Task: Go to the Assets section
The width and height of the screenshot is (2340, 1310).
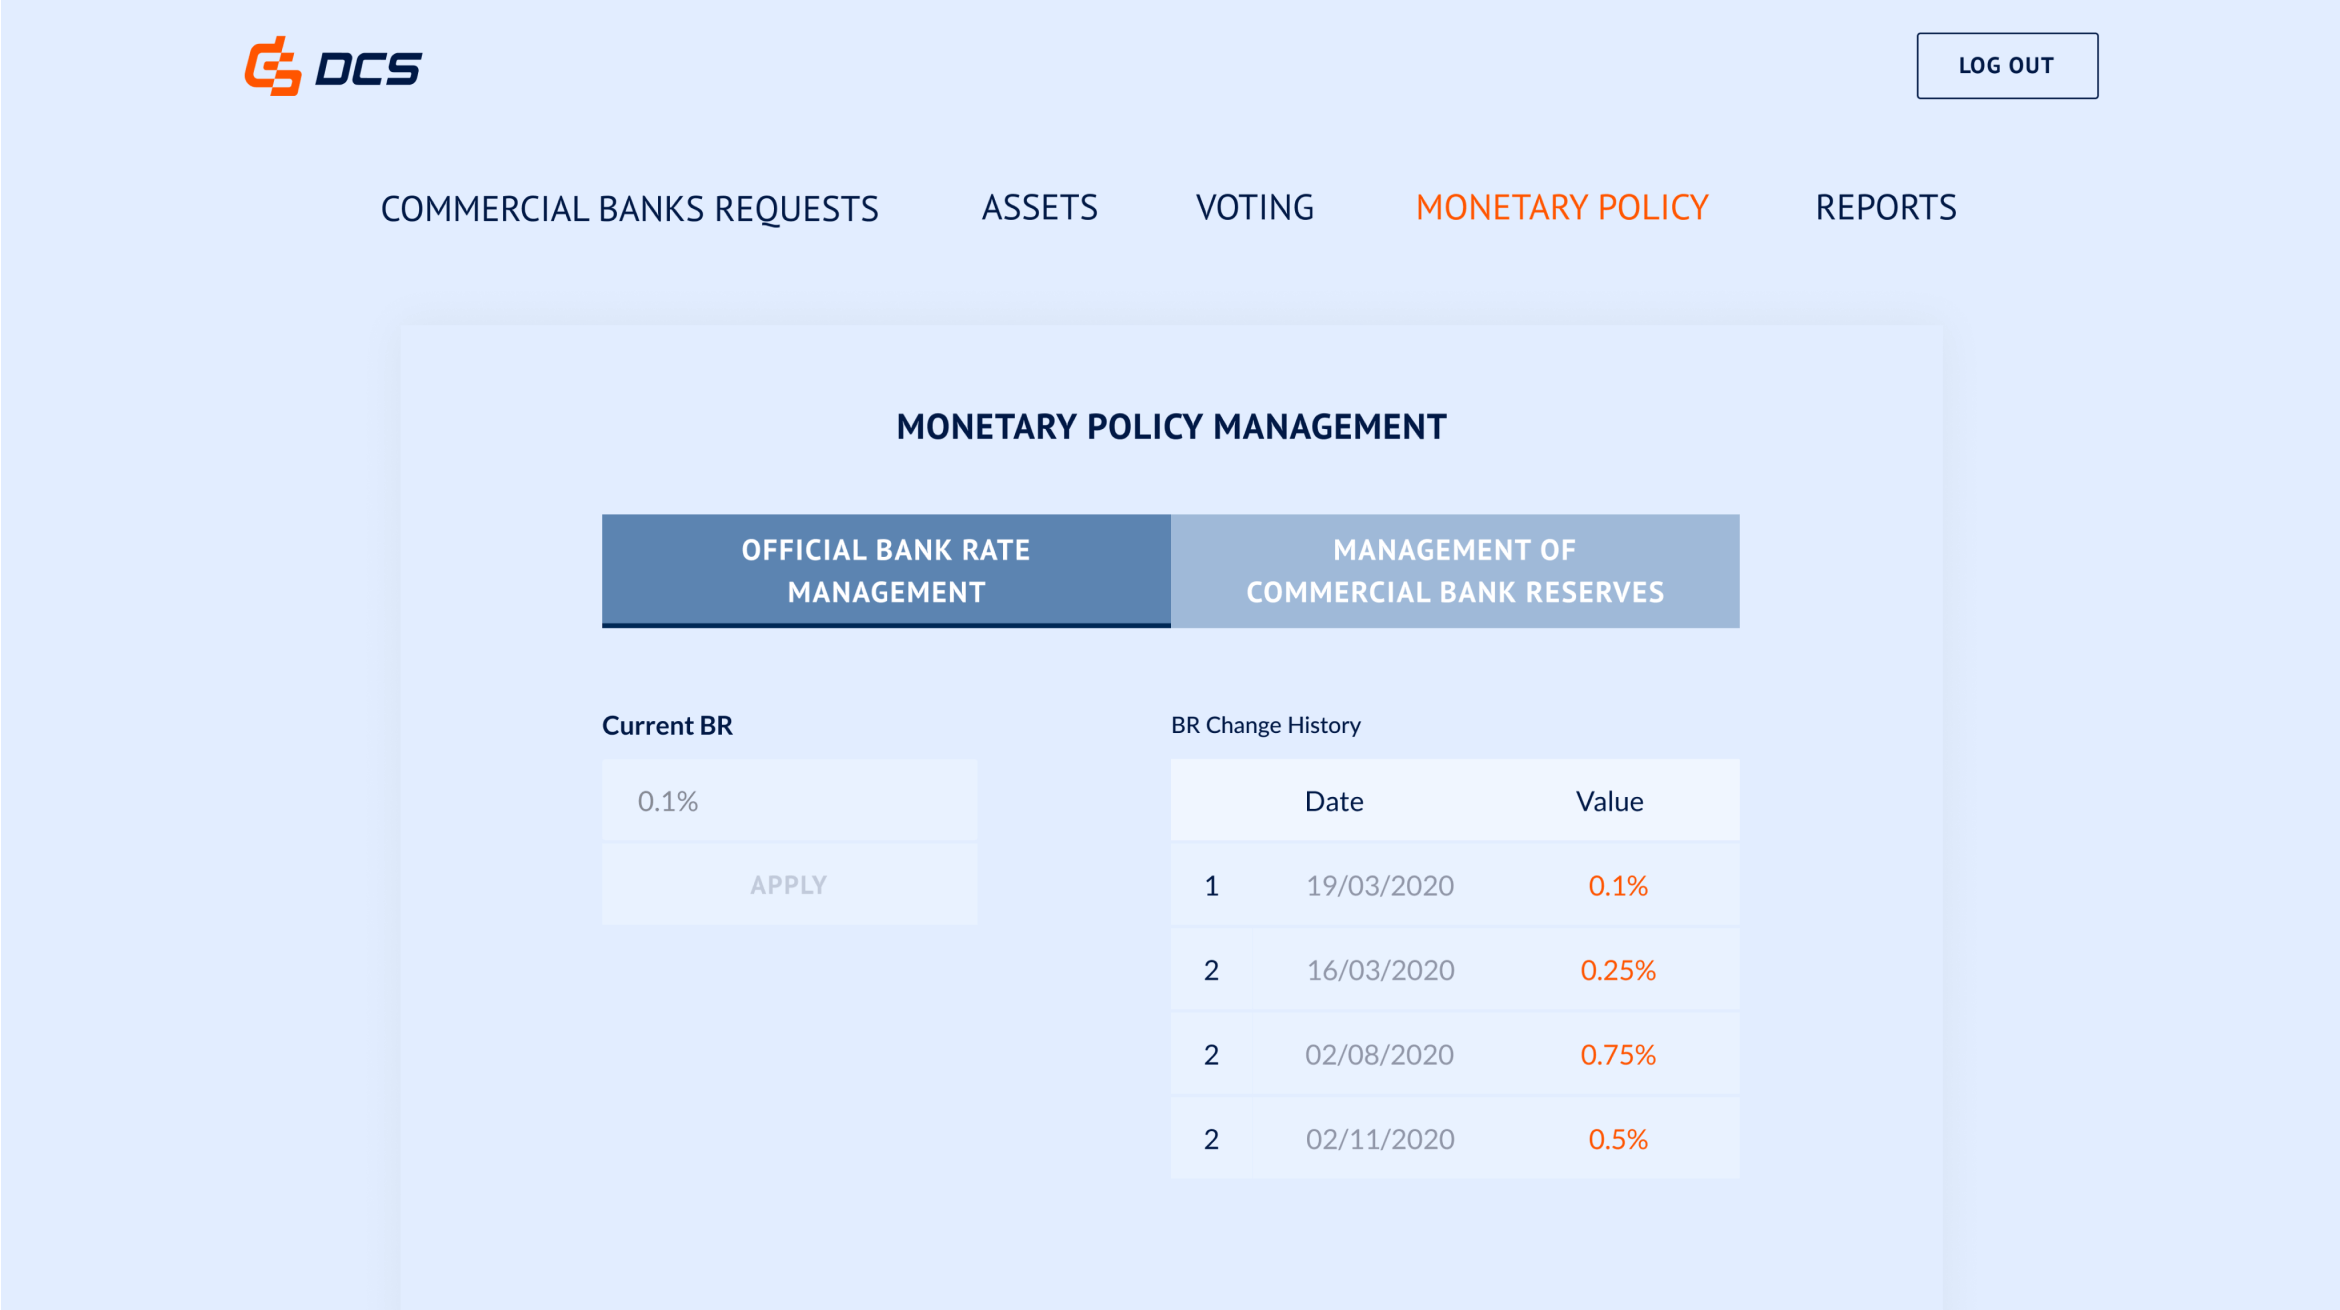Action: tap(1039, 208)
